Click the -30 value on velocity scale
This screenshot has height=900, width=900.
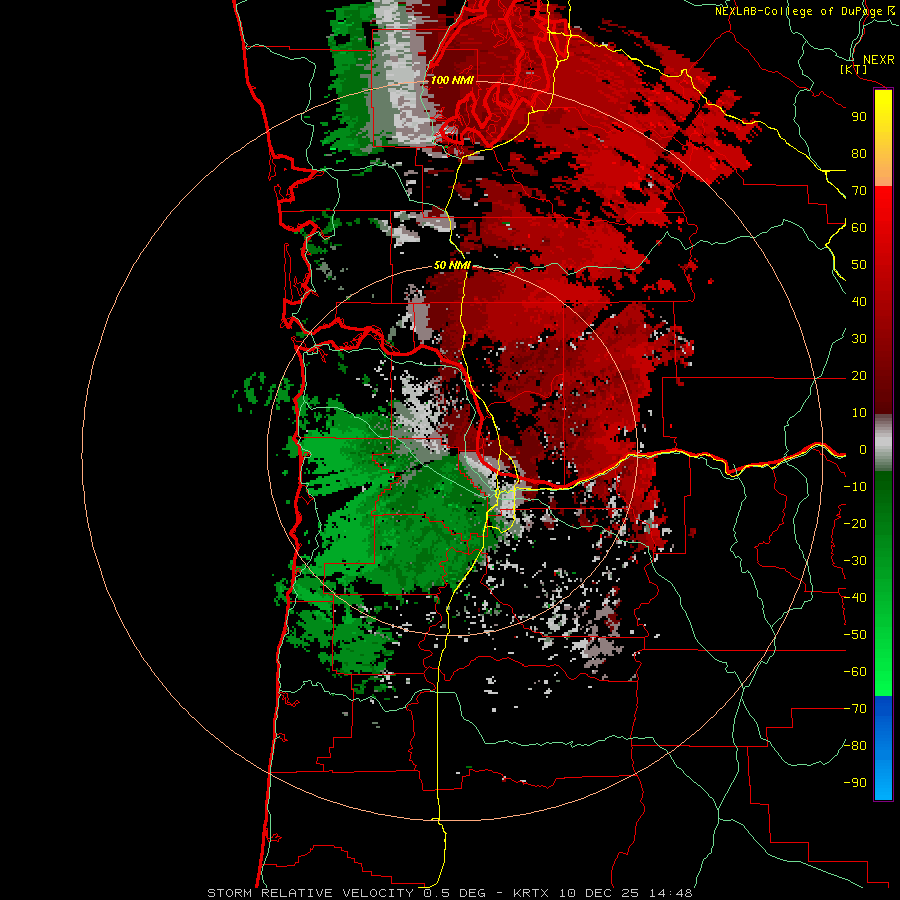[x=855, y=561]
